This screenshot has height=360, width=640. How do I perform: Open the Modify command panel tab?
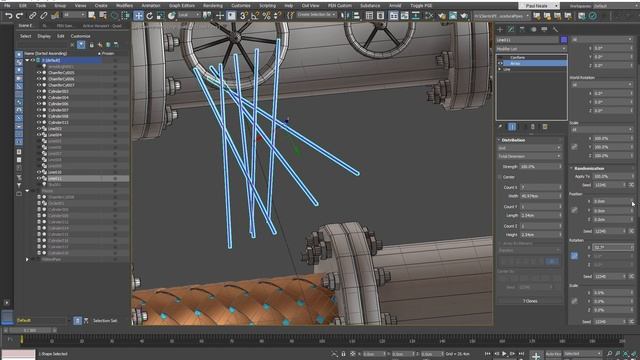[511, 29]
